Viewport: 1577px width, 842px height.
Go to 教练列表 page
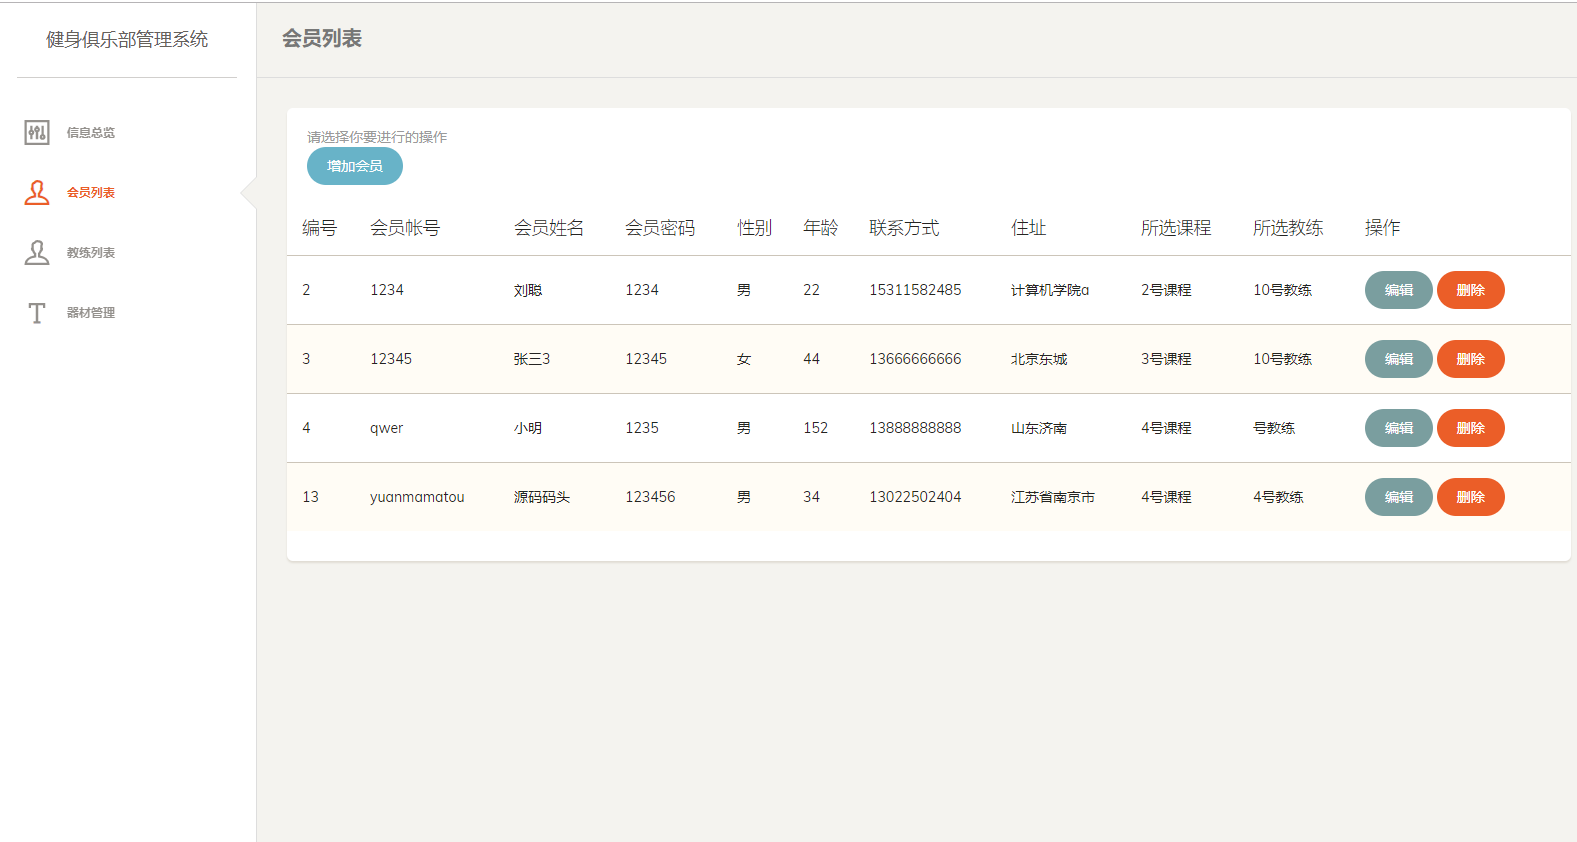point(91,252)
